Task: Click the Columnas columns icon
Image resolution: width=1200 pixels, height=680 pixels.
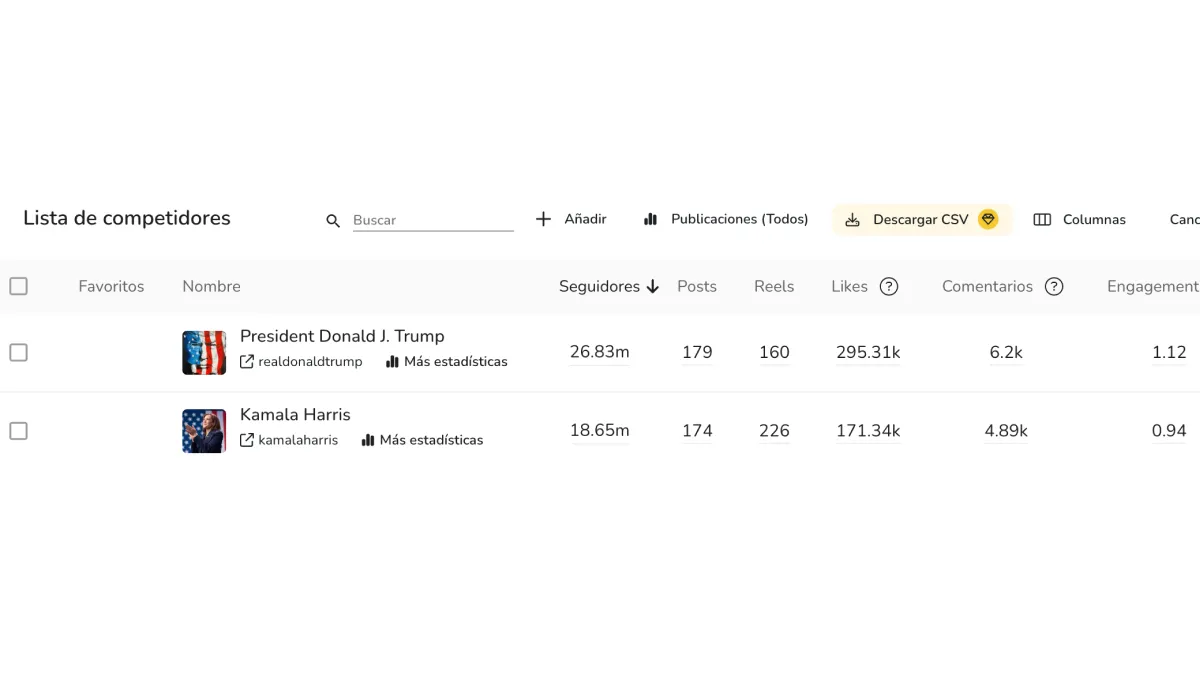Action: [x=1043, y=219]
